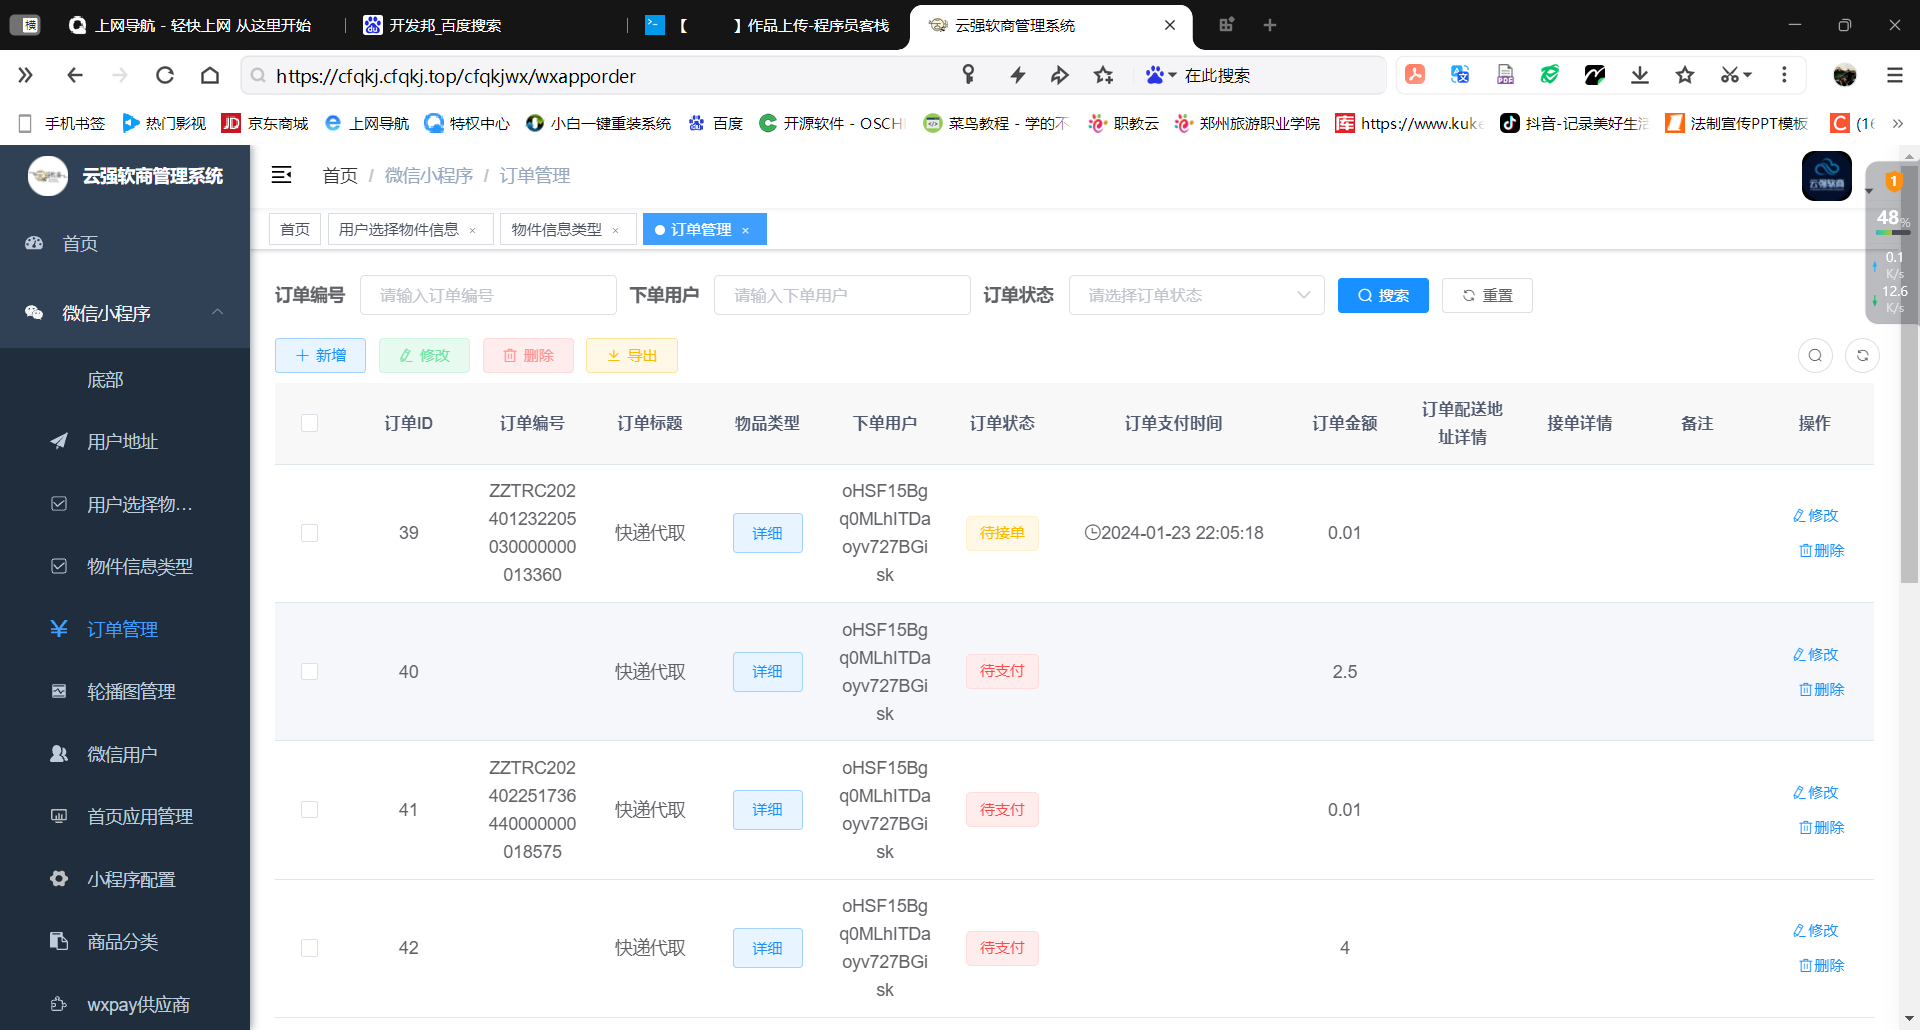Open wxpay供应商 in the sidebar

point(125,1004)
